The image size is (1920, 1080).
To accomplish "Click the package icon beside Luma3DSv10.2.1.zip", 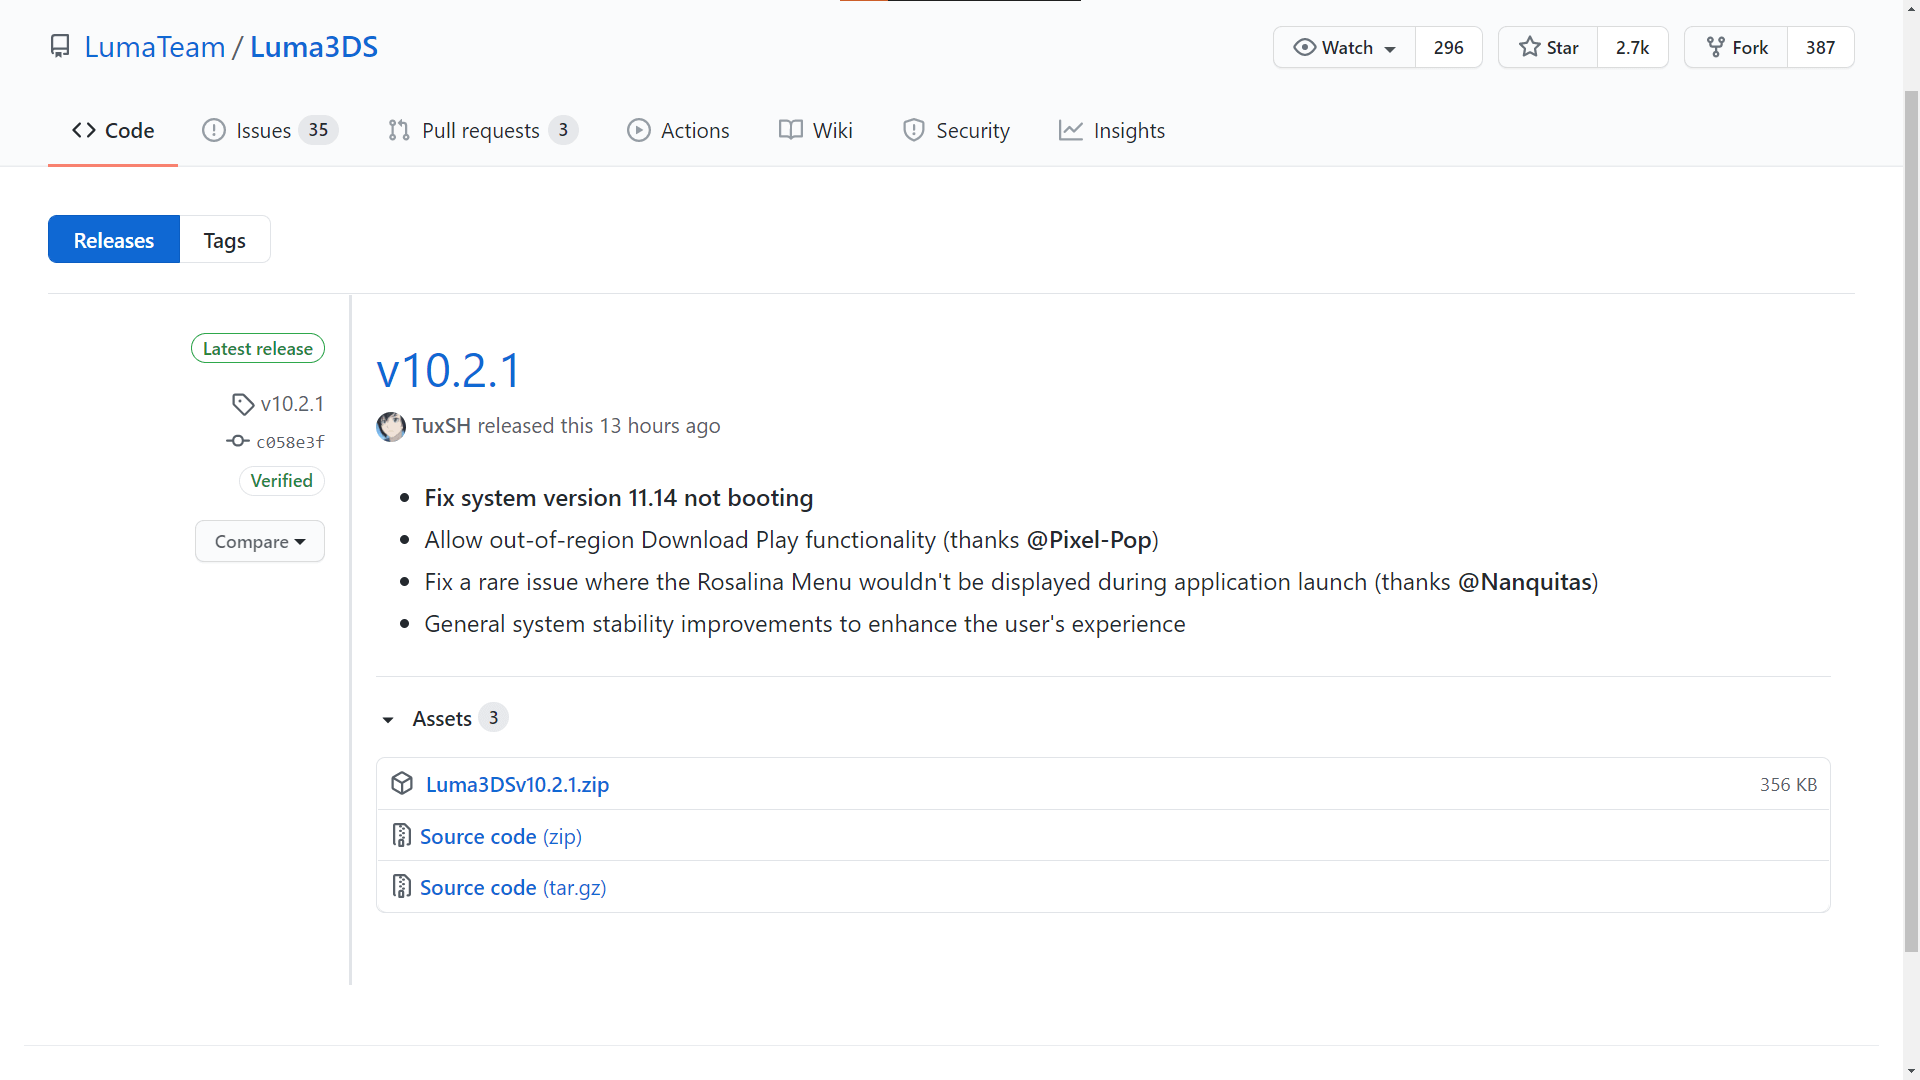I will point(402,784).
